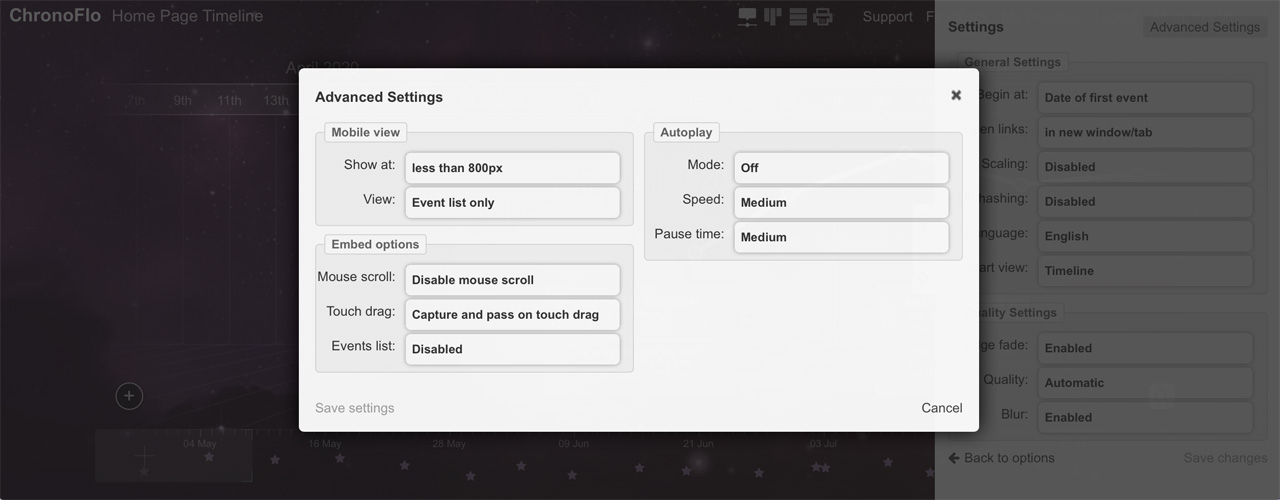Open the mobile View dropdown
Screen dimensions: 1280x500
(512, 202)
